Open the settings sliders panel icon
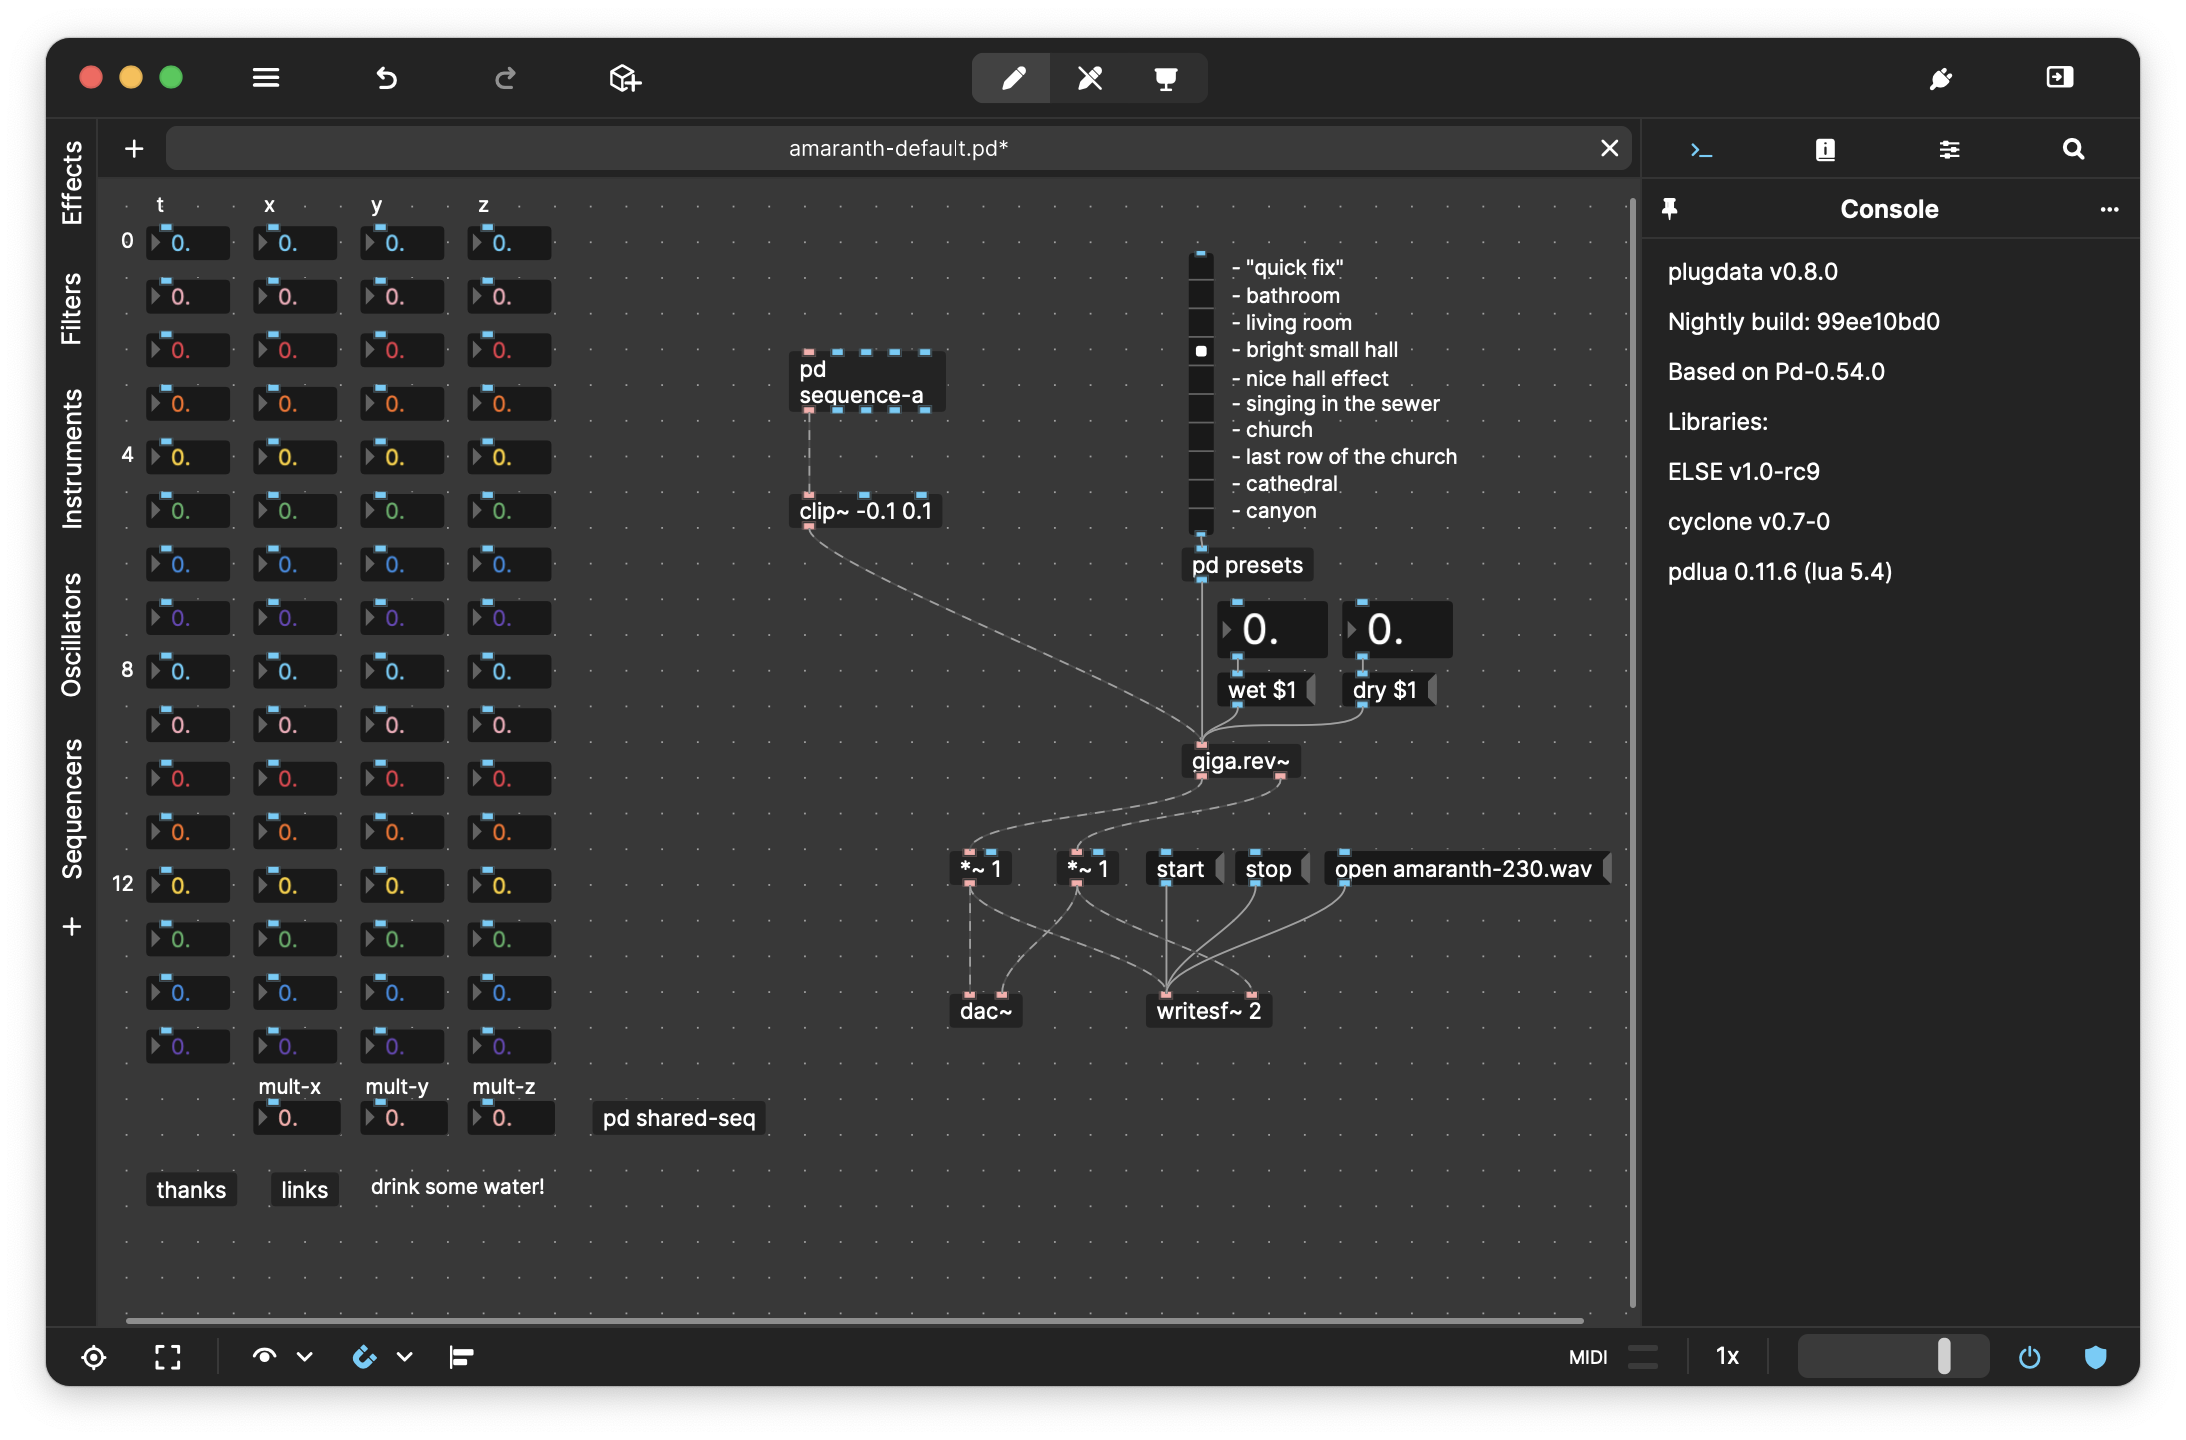Viewport: 2186px width, 1440px height. click(1950, 148)
